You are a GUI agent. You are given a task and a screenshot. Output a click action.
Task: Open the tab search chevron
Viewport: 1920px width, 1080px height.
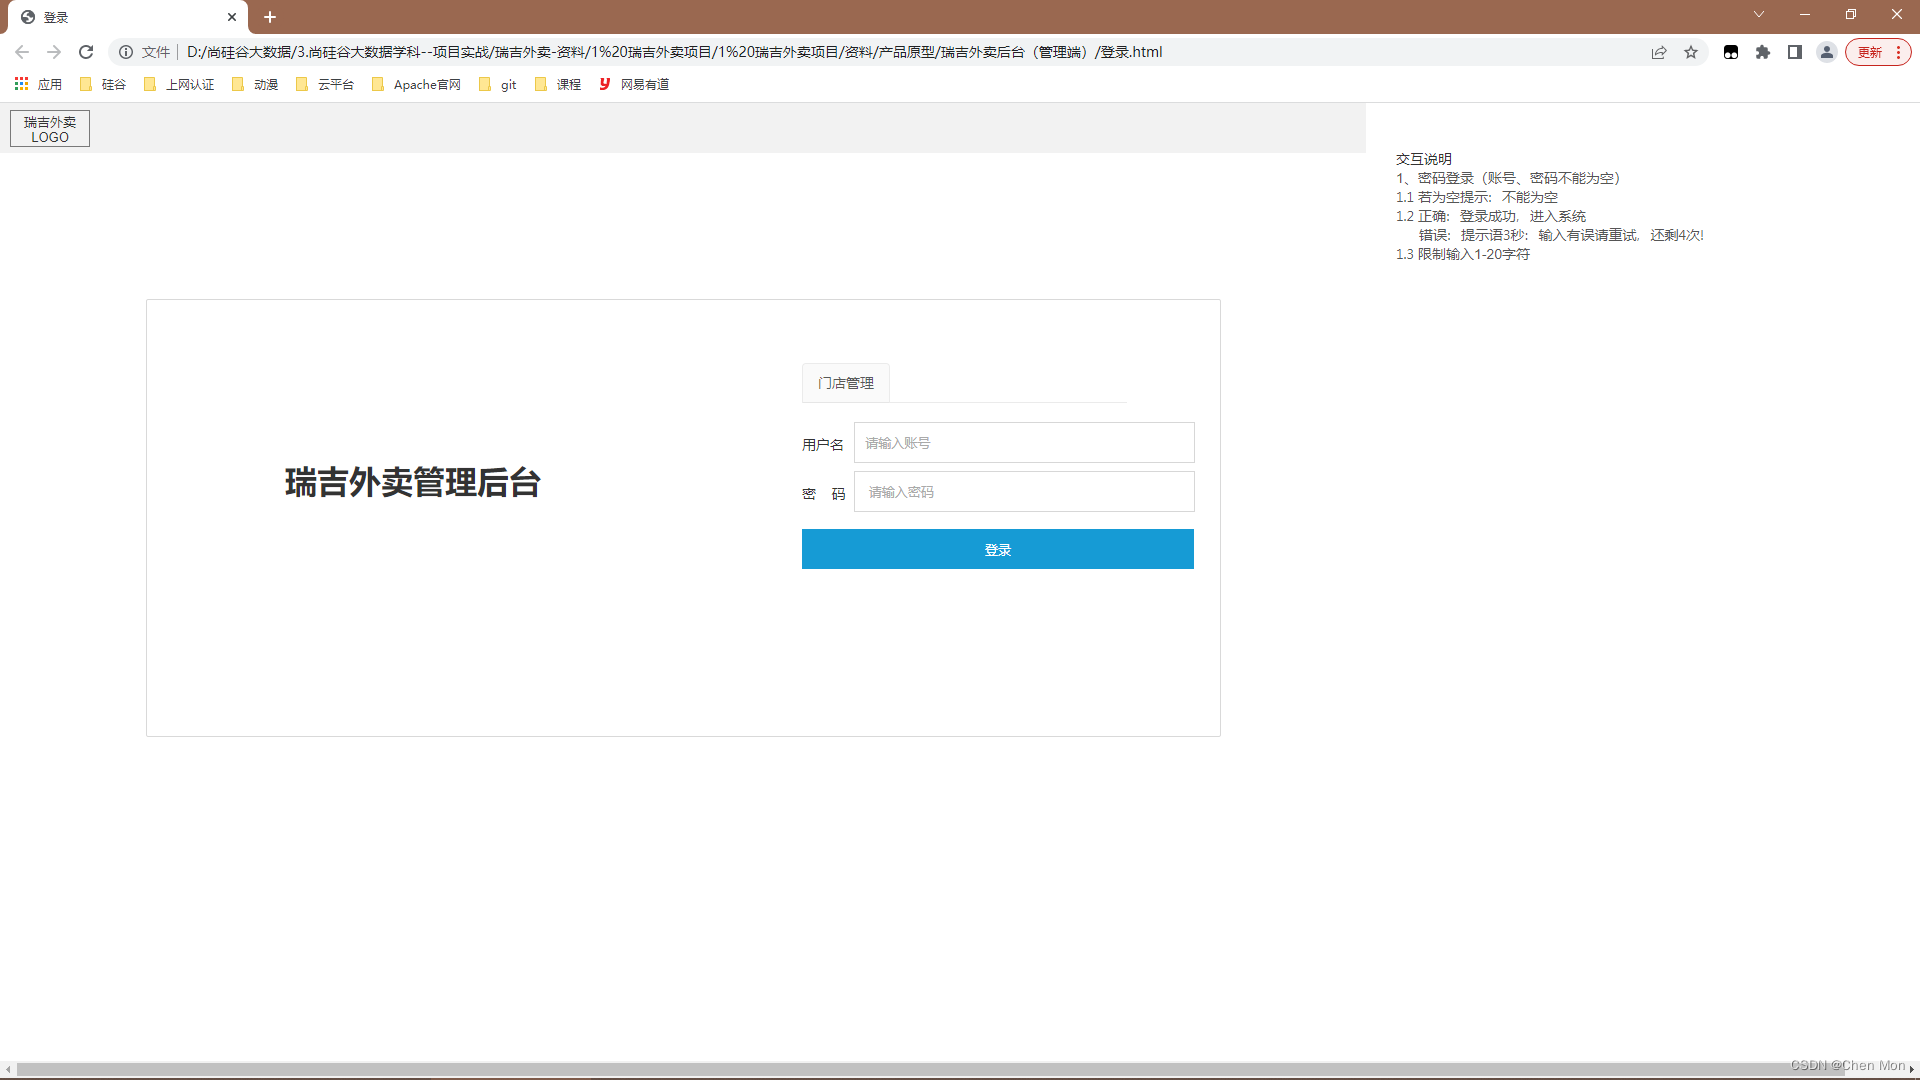pos(1759,14)
